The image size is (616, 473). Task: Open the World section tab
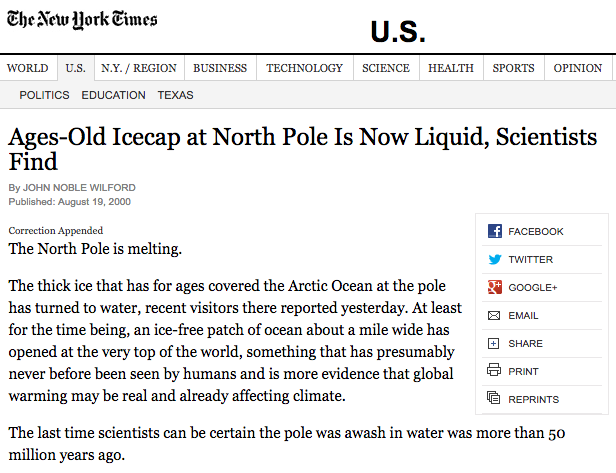pos(28,68)
